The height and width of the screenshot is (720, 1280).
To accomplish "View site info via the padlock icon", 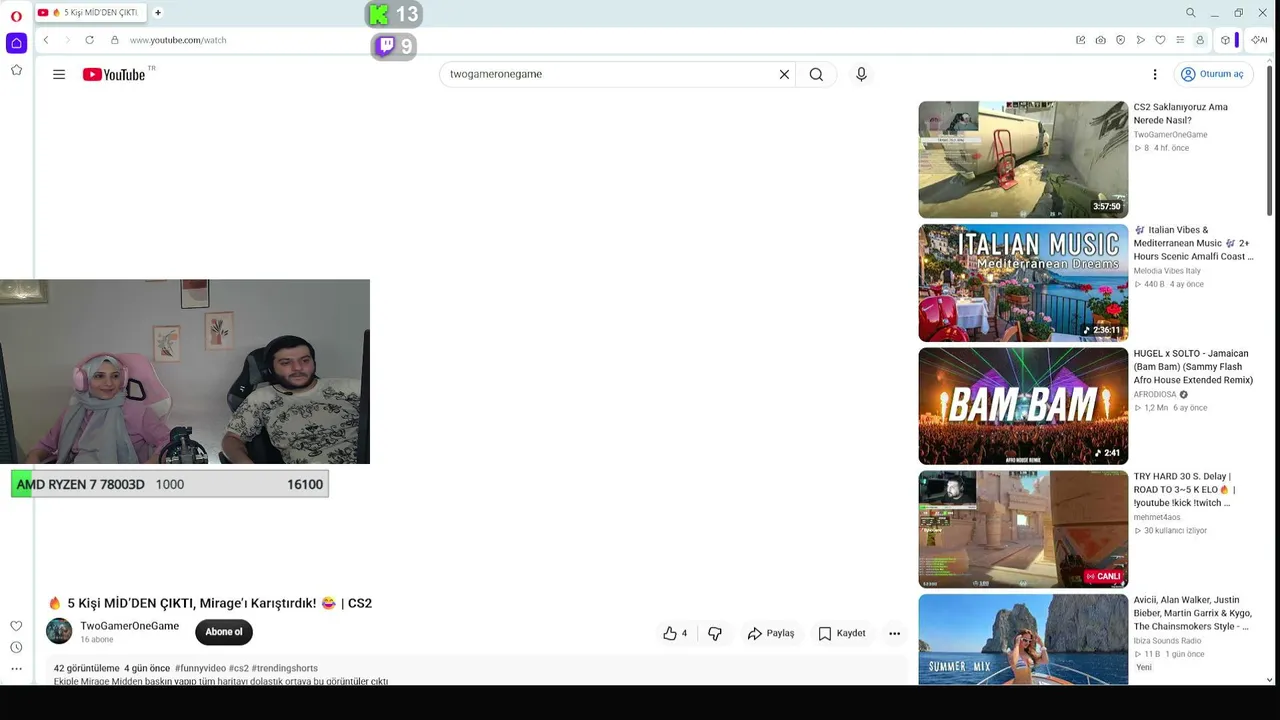I will point(115,40).
